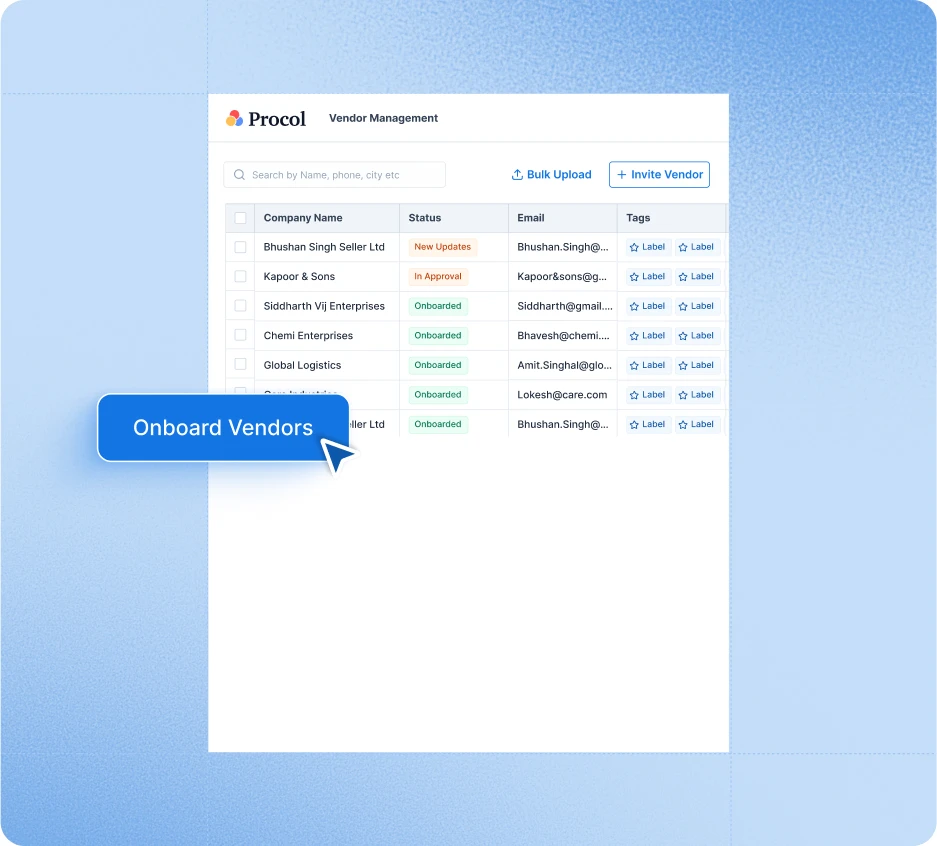Click second star Label tag for Global Logistics
The width and height of the screenshot is (937, 846).
coord(696,365)
